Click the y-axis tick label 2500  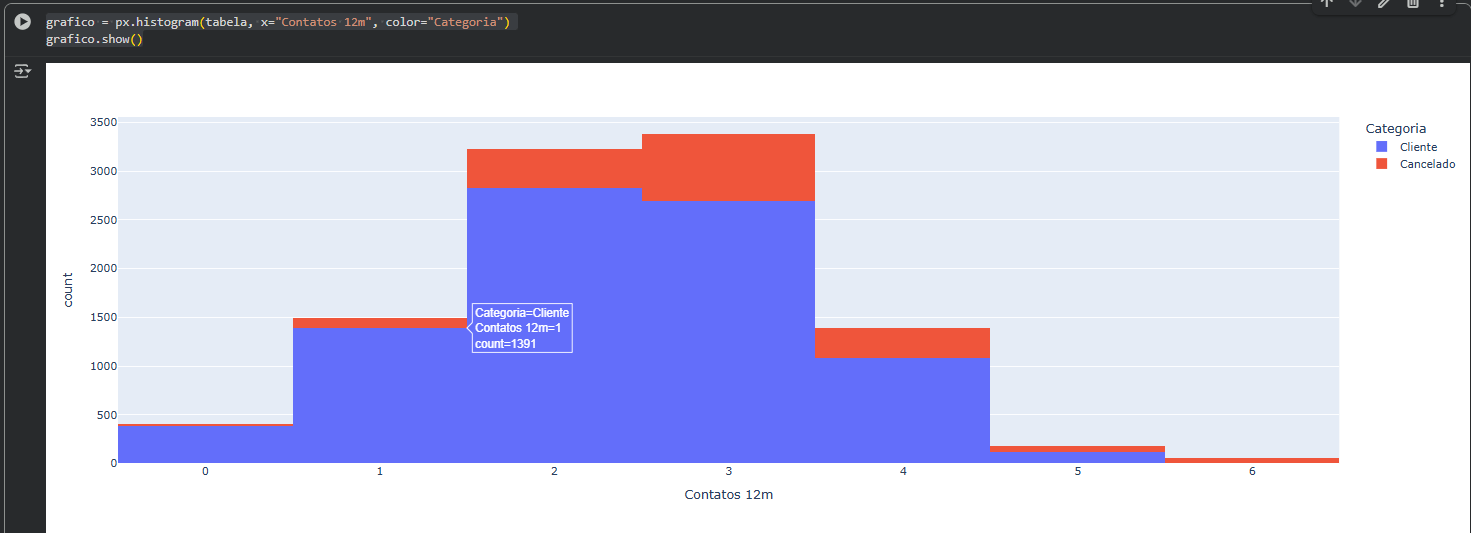point(104,220)
